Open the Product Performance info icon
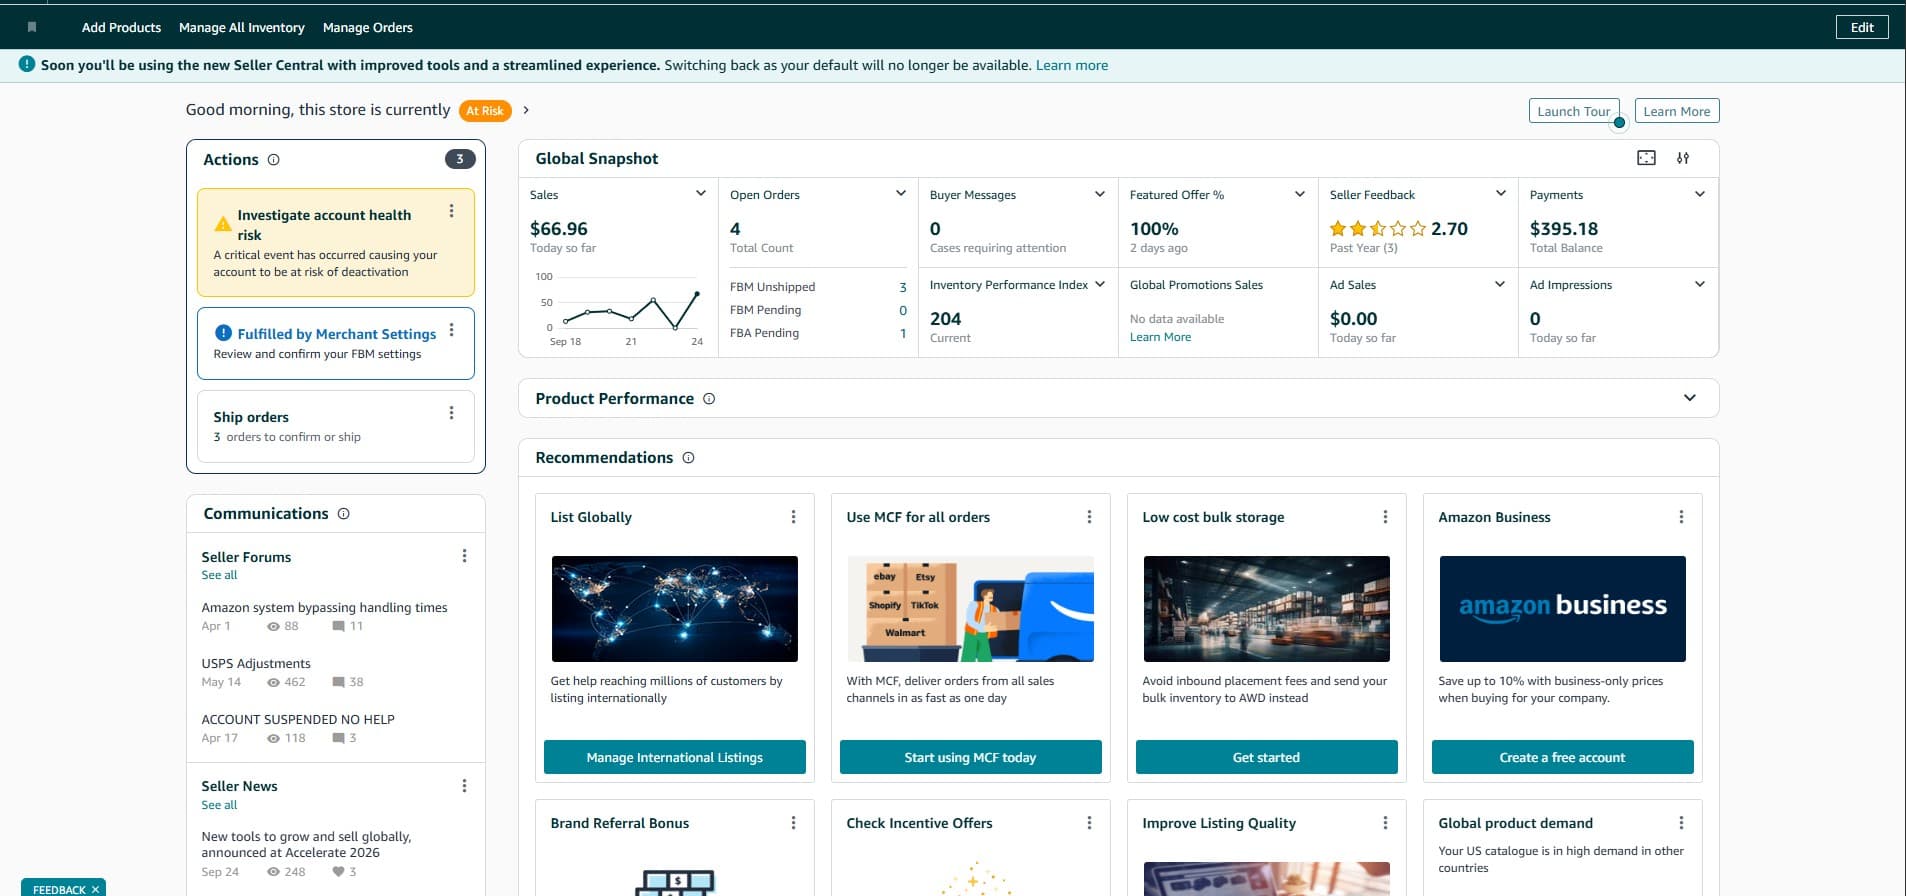The width and height of the screenshot is (1906, 896). click(709, 398)
